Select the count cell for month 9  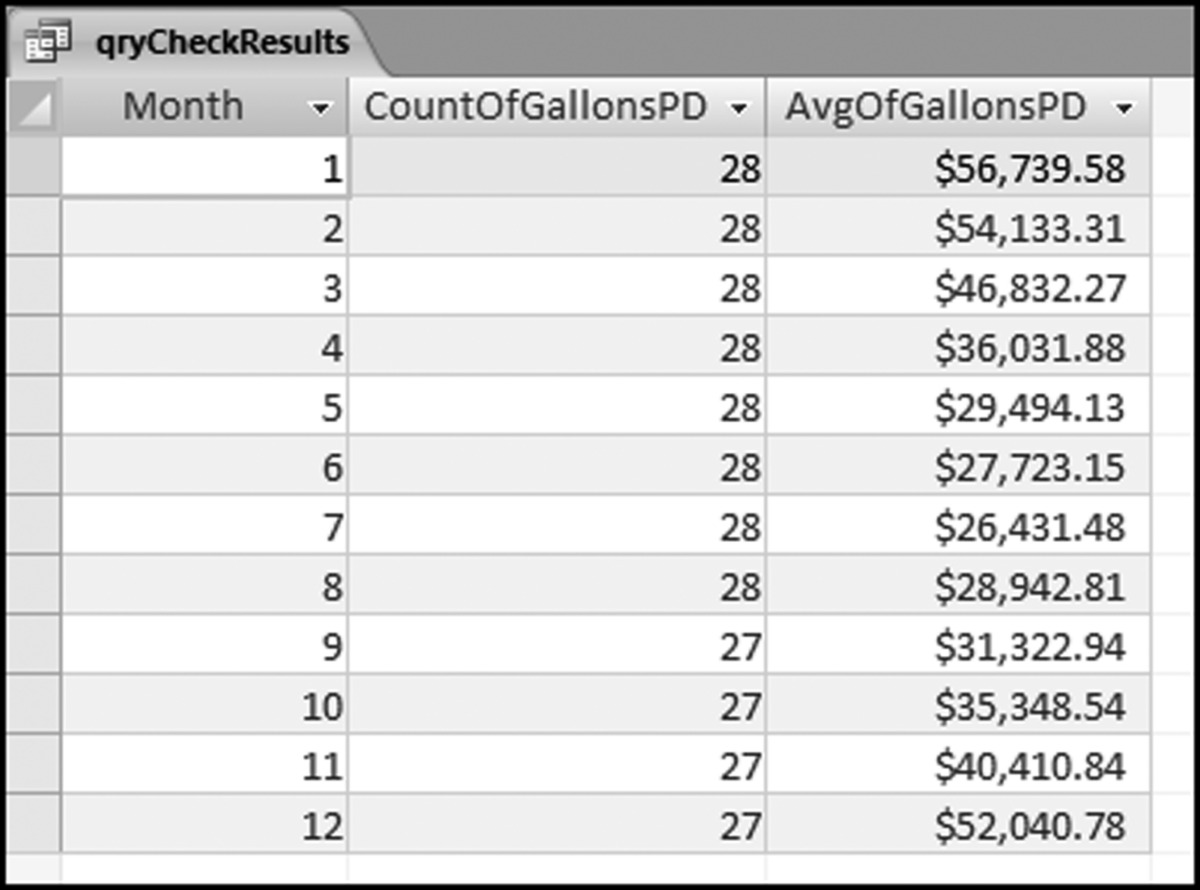point(556,647)
